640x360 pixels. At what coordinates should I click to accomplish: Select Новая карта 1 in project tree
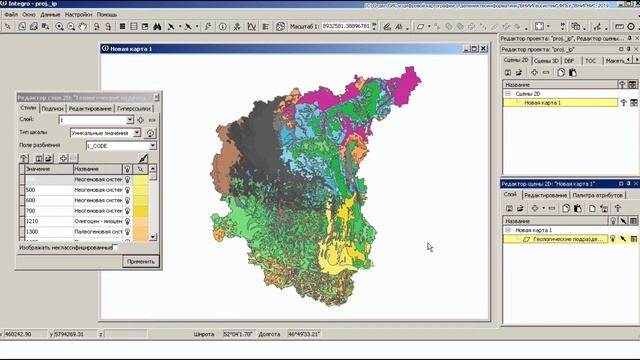click(560, 103)
